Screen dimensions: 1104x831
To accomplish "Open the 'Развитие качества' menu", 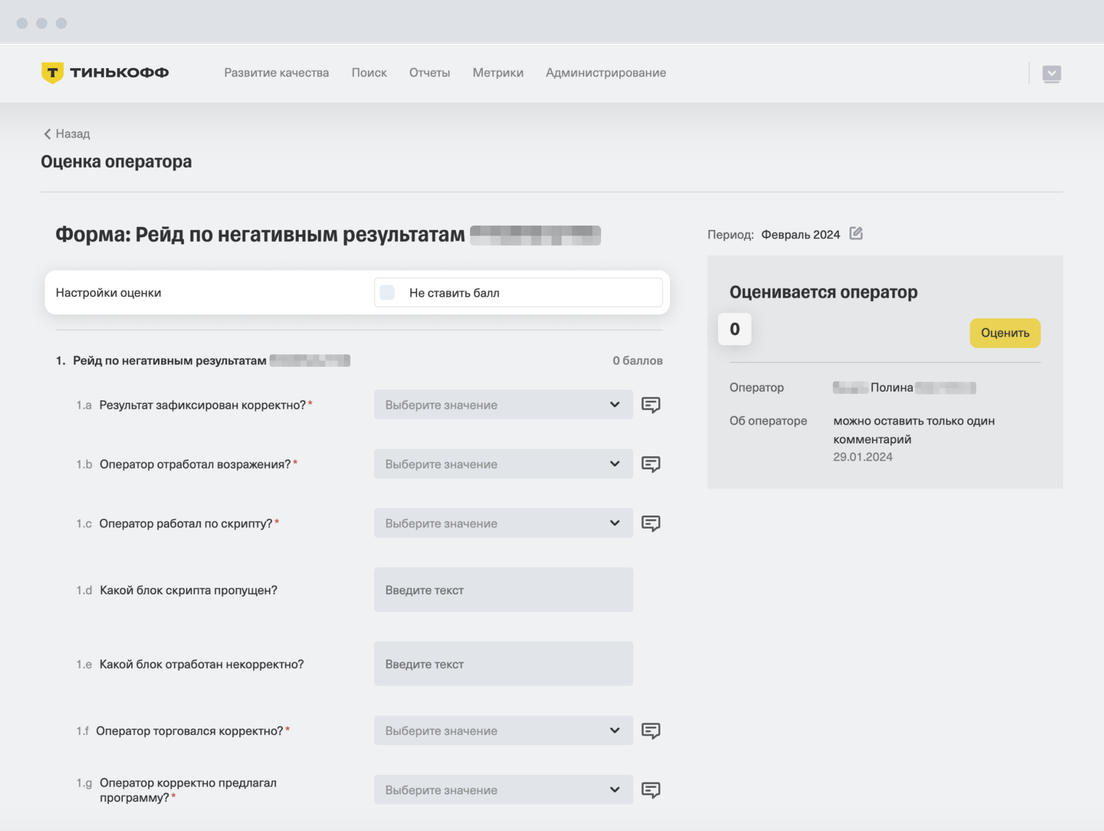I will [x=276, y=73].
